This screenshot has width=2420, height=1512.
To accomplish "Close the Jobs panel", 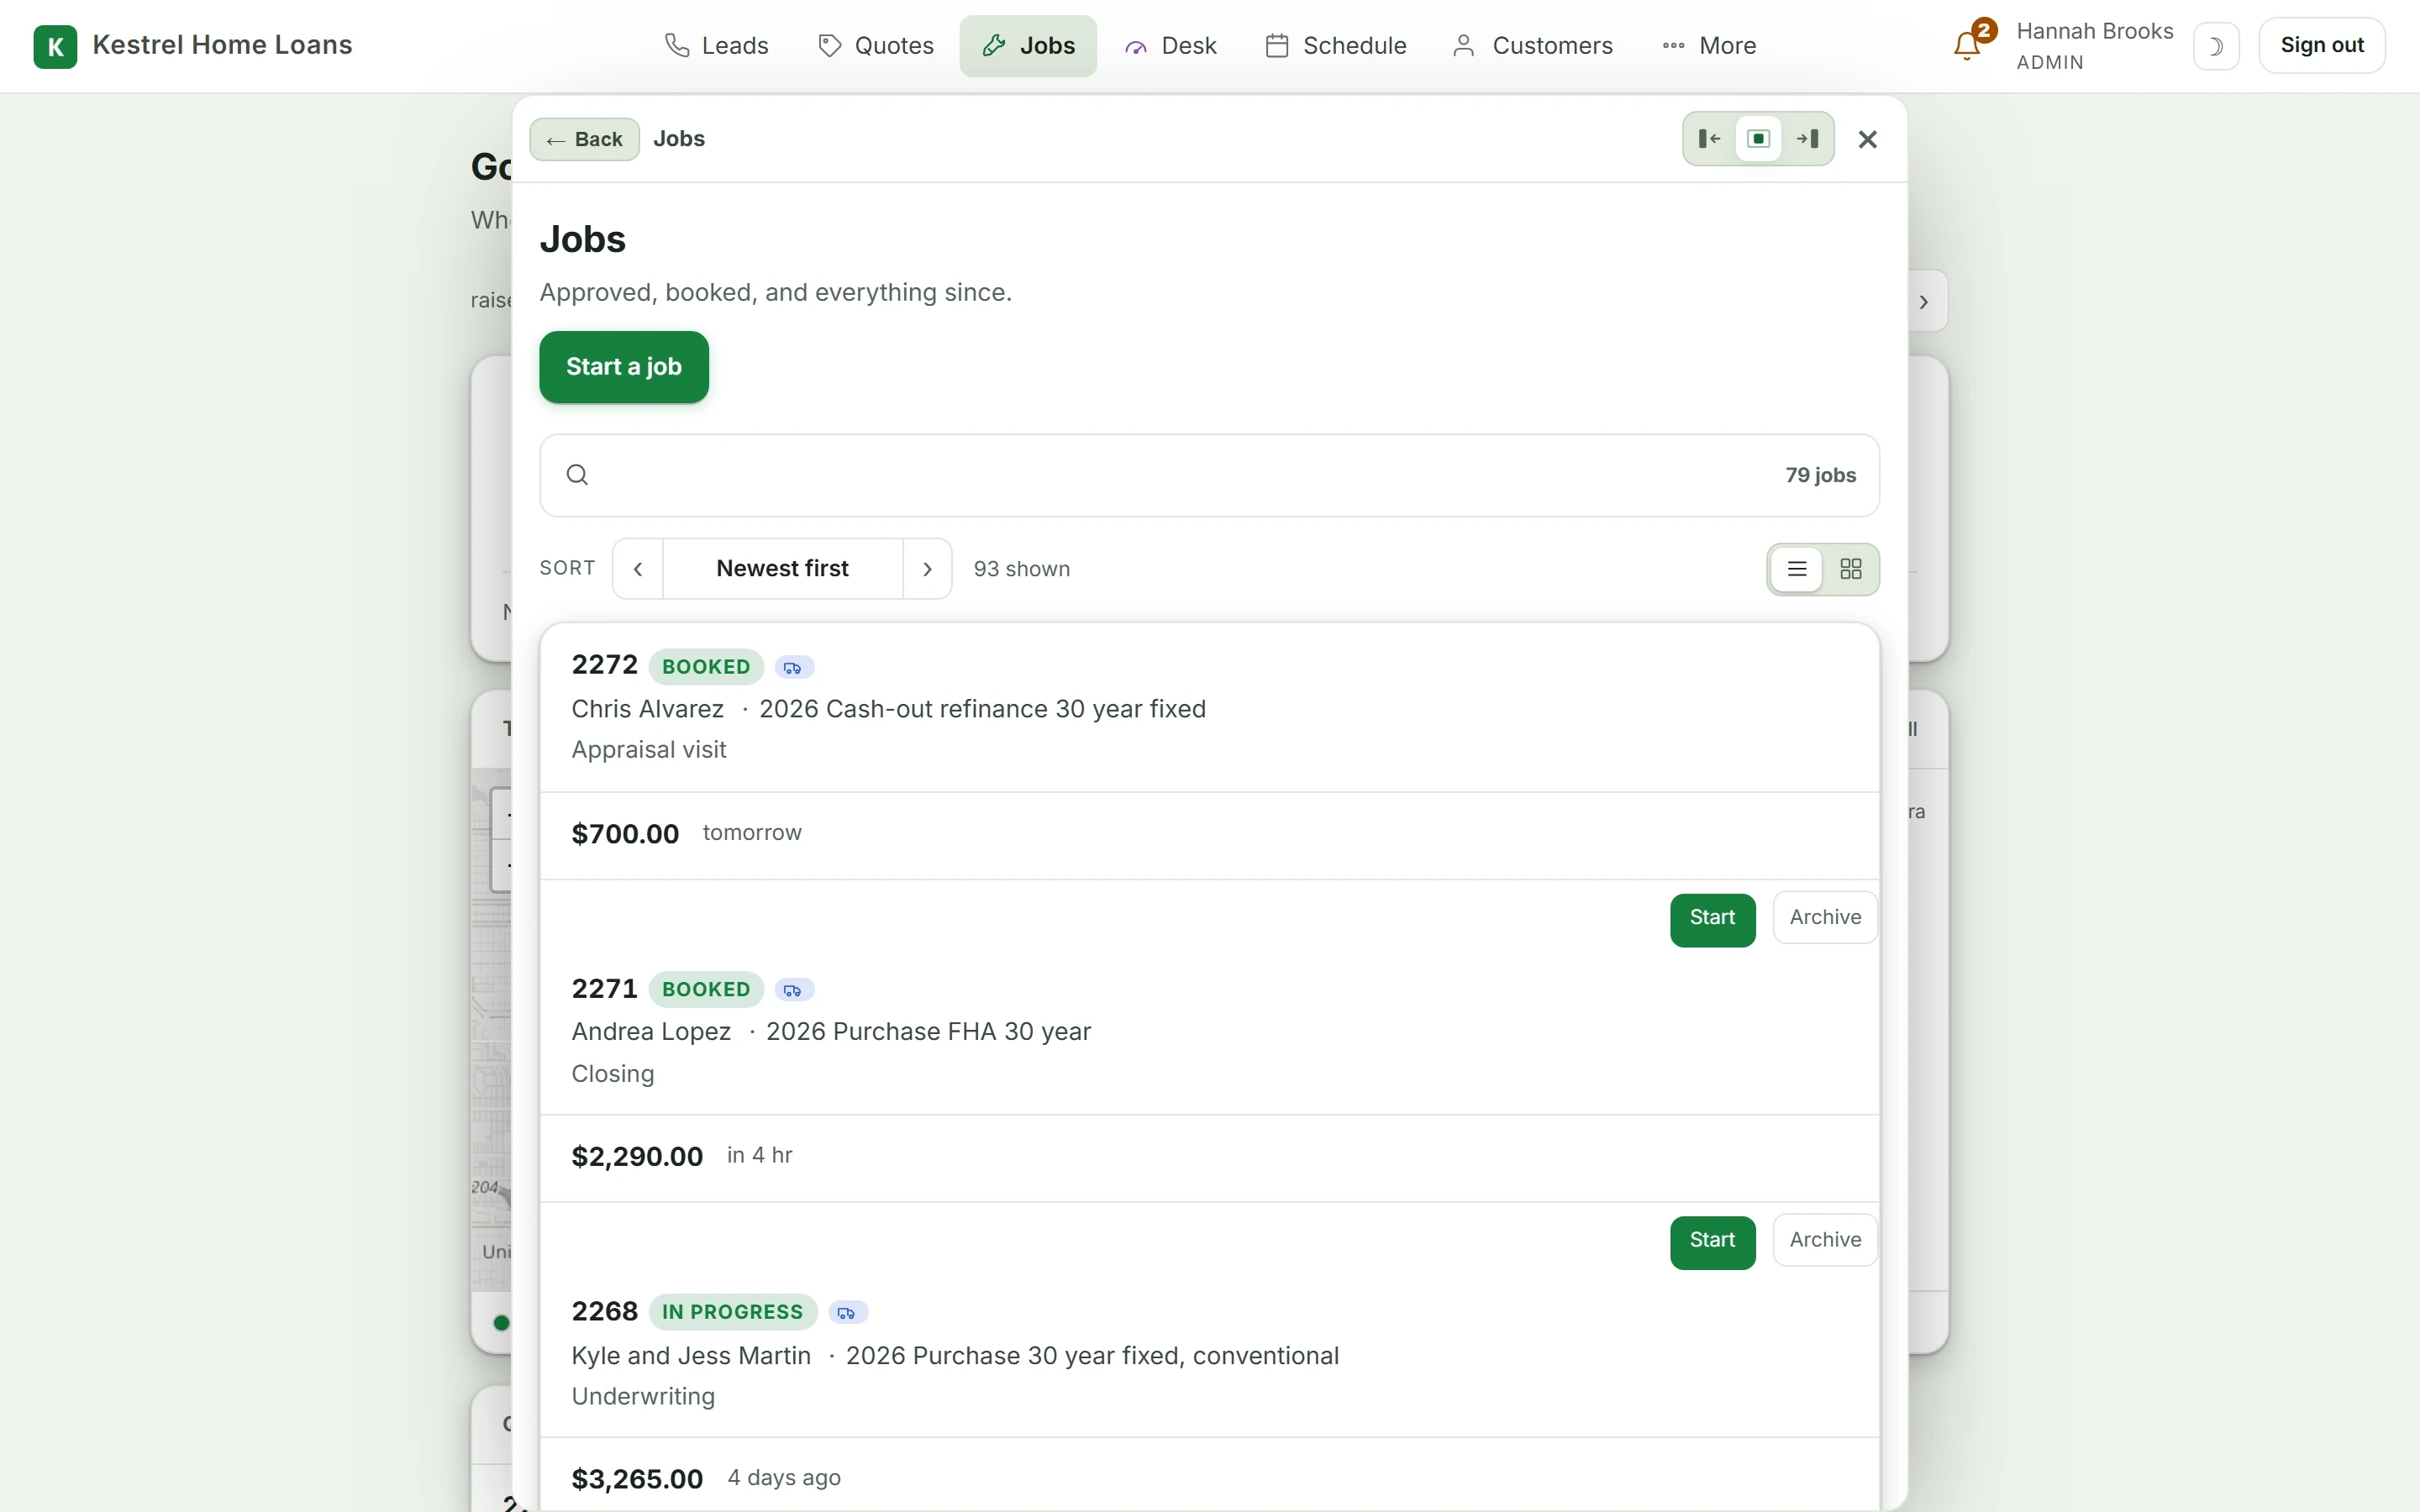I will pyautogui.click(x=1867, y=139).
